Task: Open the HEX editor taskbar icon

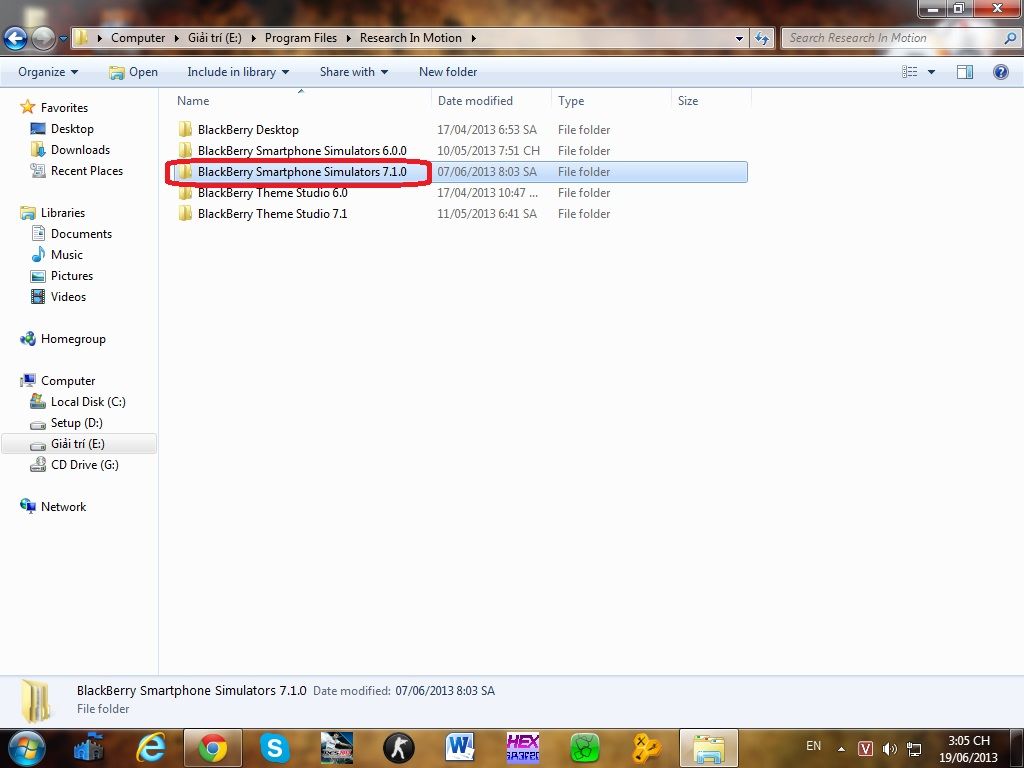Action: pyautogui.click(x=522, y=748)
